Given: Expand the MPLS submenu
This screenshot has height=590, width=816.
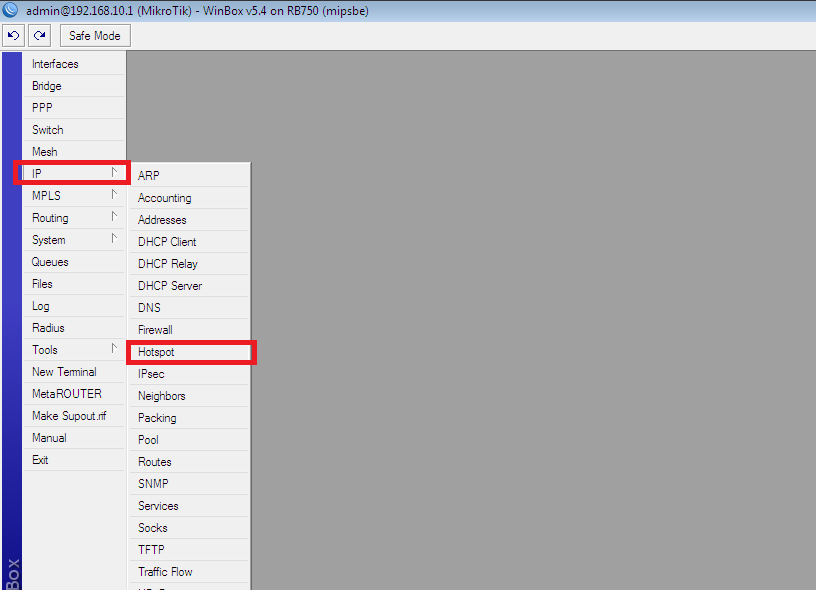Looking at the screenshot, I should coord(74,196).
